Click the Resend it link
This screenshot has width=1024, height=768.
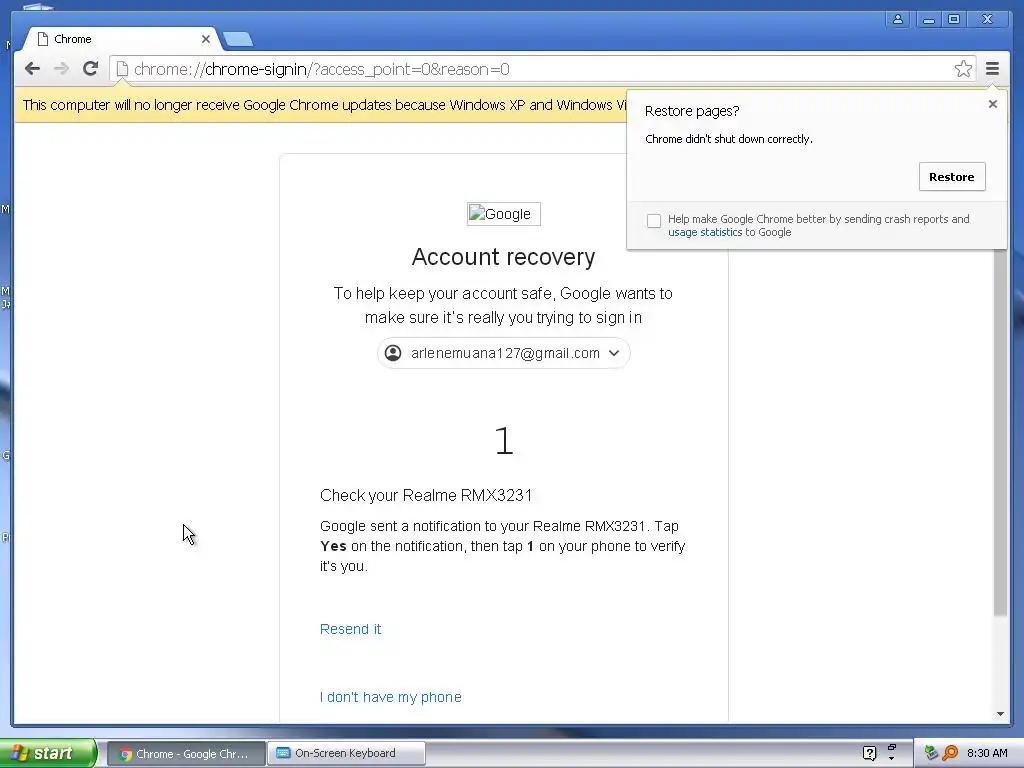point(350,629)
